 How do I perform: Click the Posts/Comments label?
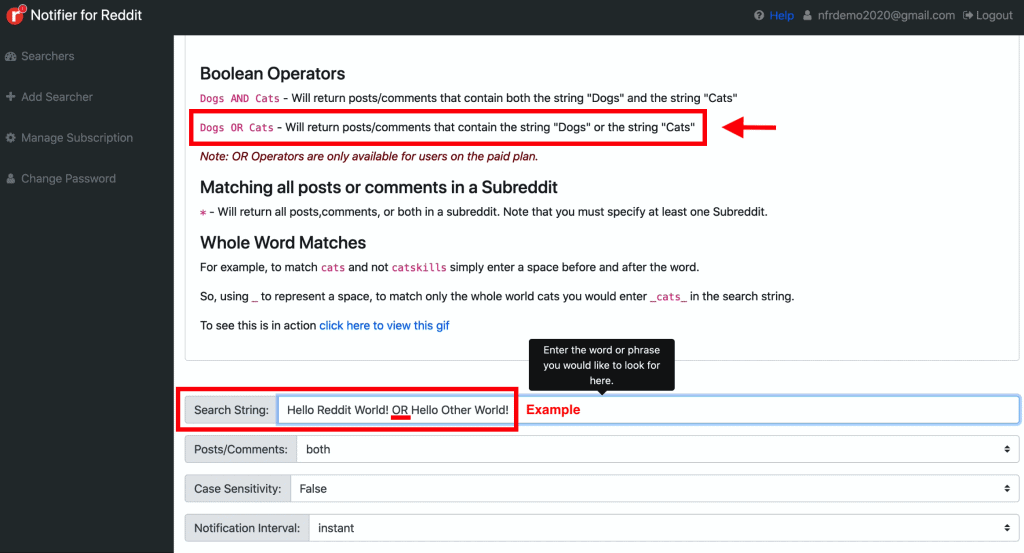(240, 449)
